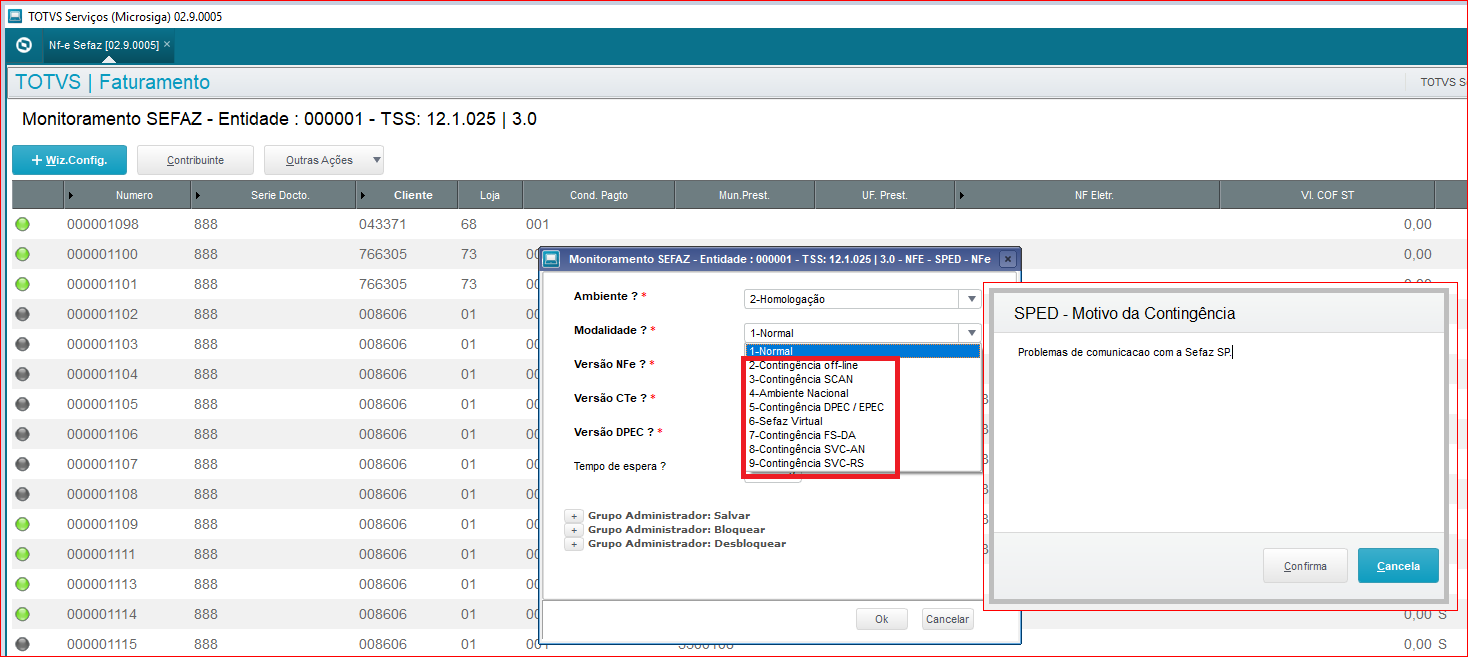Click the Mun.Prest. column header

[744, 195]
